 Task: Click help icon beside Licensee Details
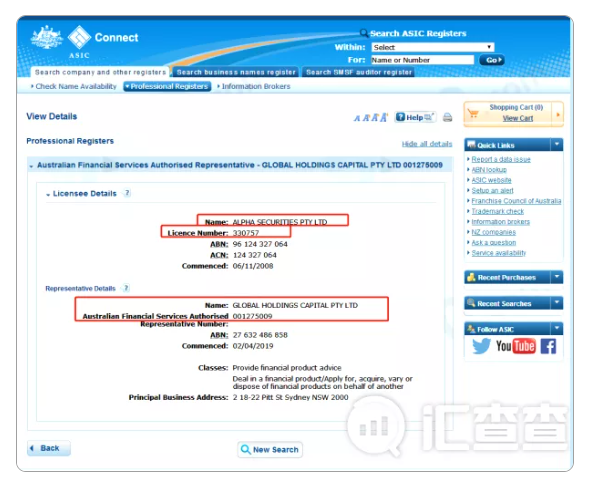(127, 193)
